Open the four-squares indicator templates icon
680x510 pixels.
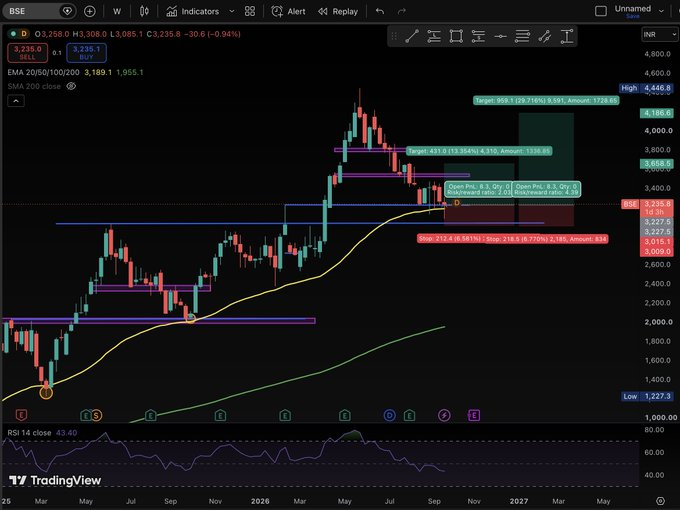pos(250,11)
